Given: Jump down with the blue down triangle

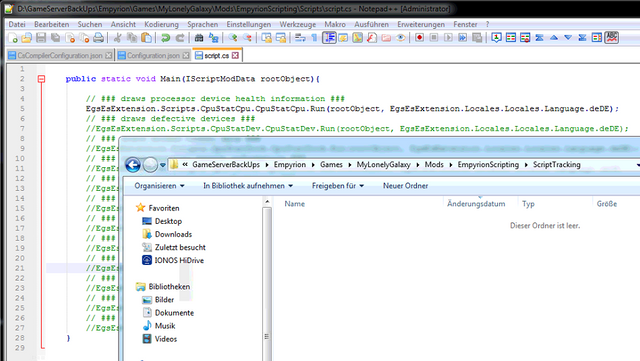Looking at the screenshot, I should [x=568, y=38].
